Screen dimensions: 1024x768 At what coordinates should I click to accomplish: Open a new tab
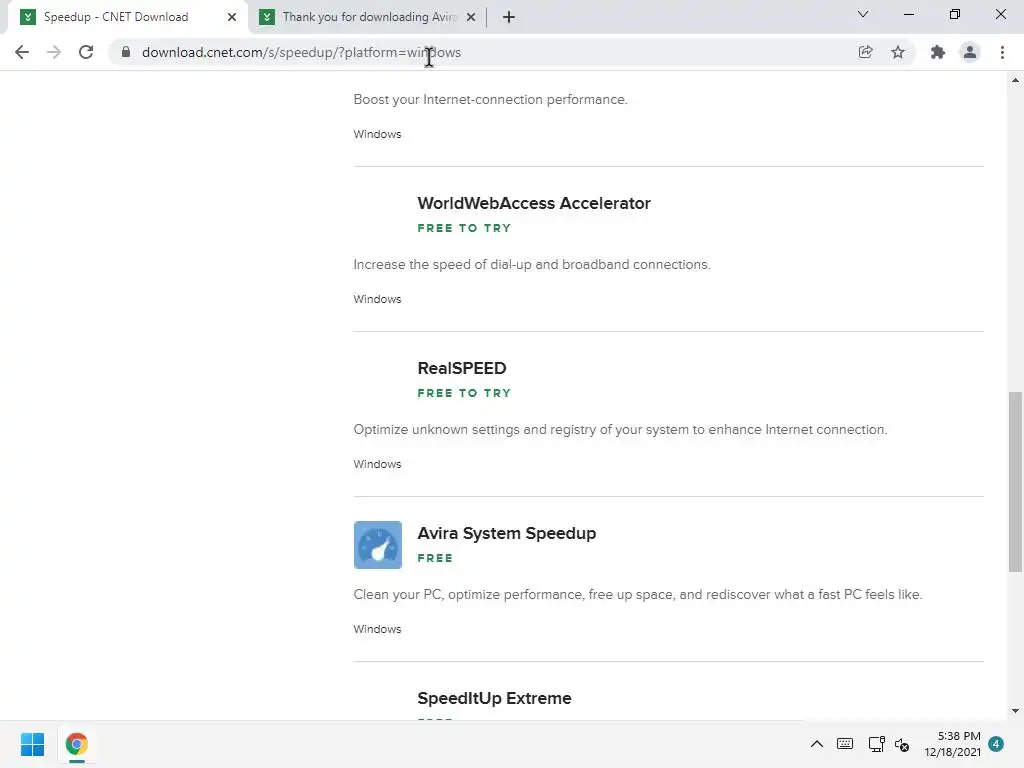point(509,17)
